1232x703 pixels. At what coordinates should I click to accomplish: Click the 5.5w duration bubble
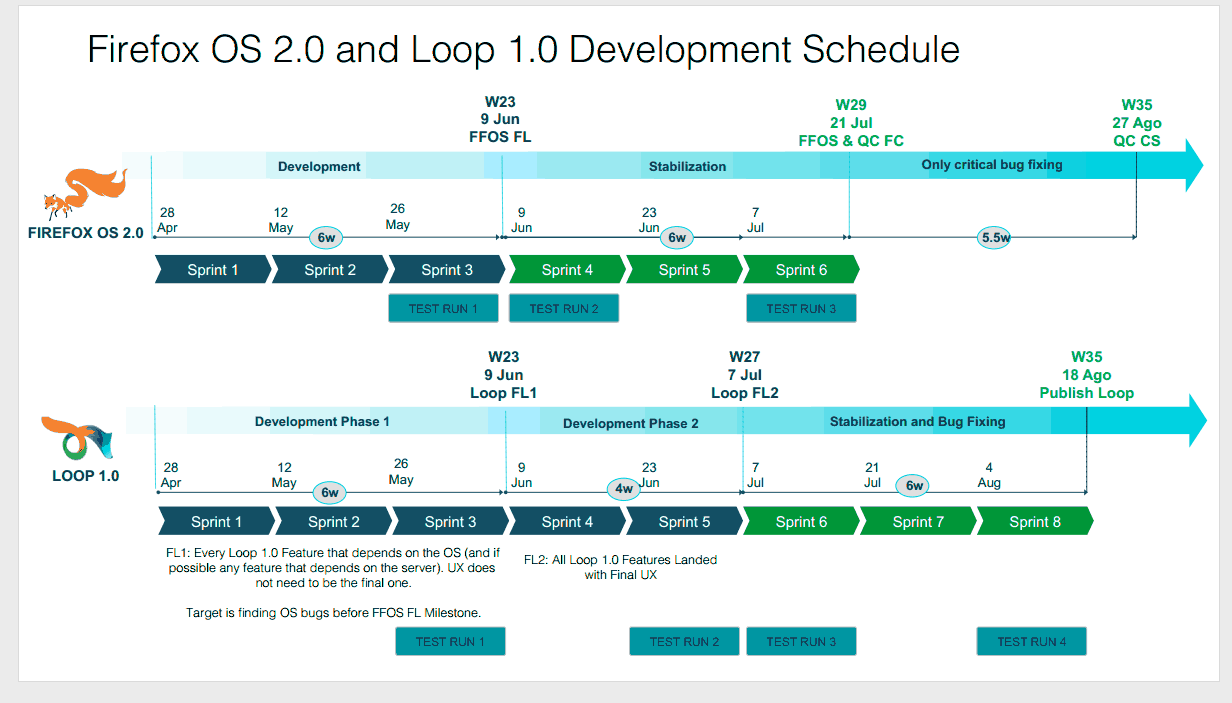click(x=995, y=238)
